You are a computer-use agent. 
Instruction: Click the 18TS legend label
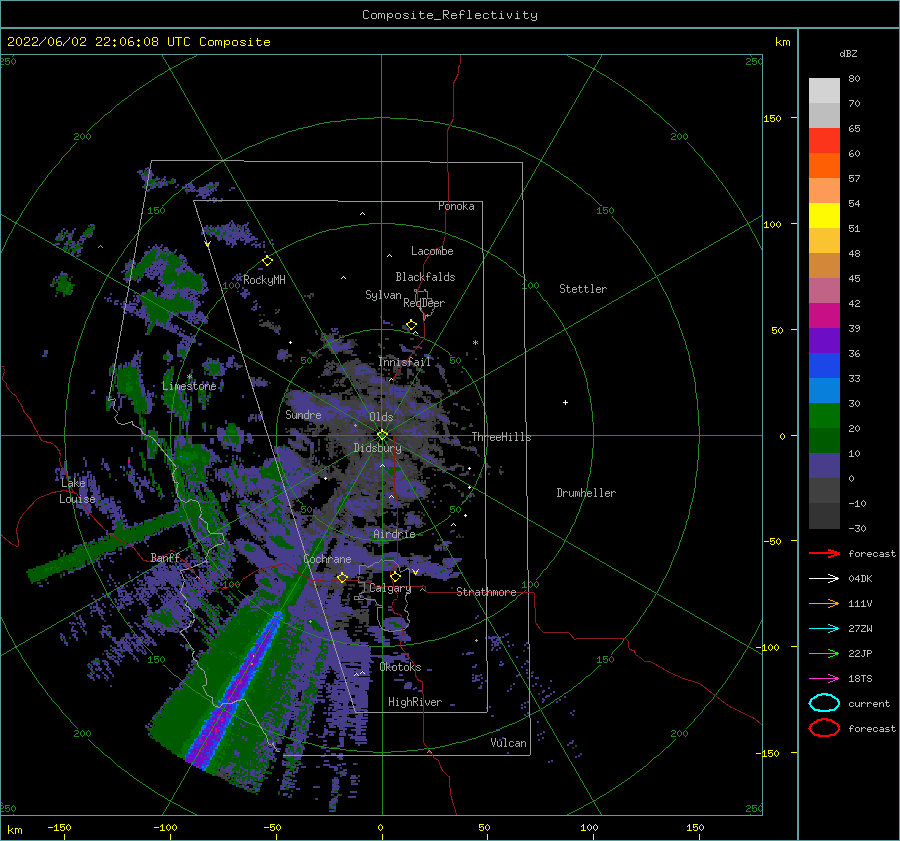(860, 679)
